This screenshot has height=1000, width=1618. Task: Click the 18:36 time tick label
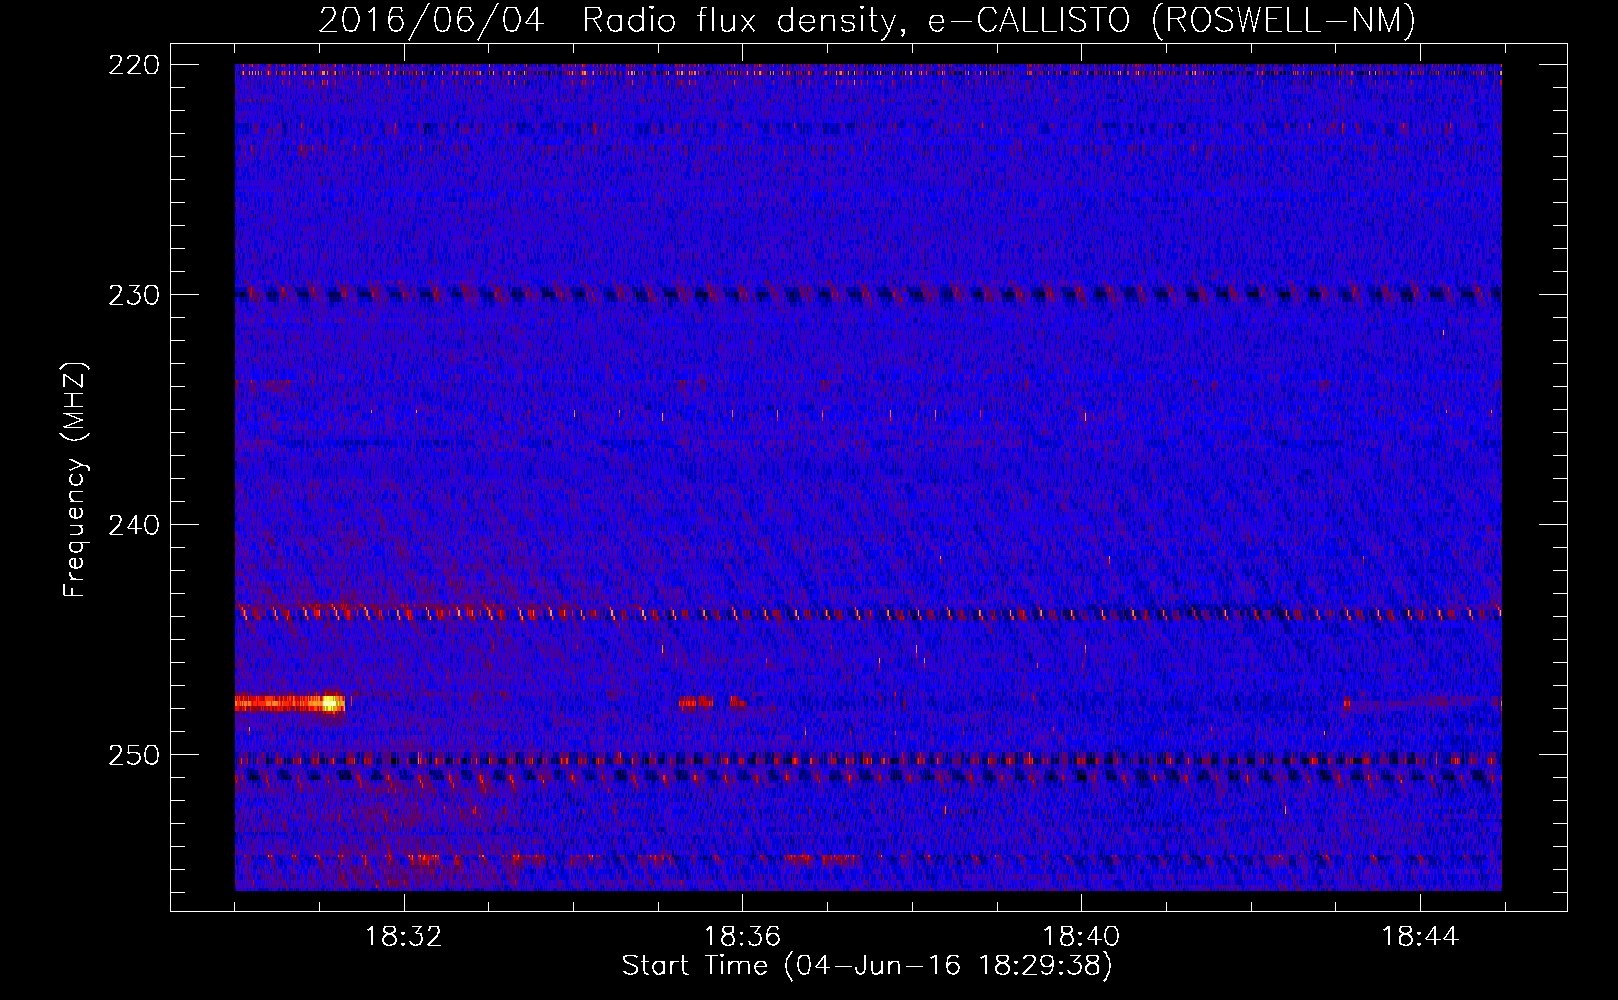click(x=742, y=937)
